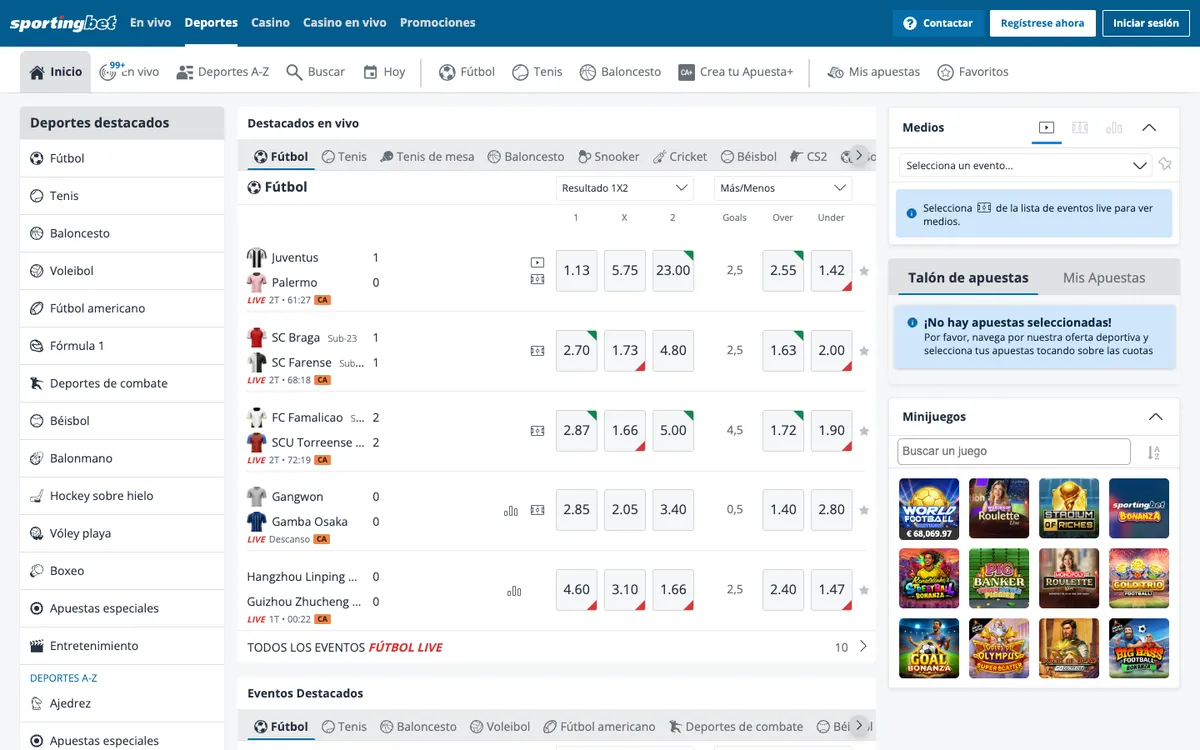Sort the Minijuegos list
Screen dimensions: 1200x750
click(x=1153, y=452)
